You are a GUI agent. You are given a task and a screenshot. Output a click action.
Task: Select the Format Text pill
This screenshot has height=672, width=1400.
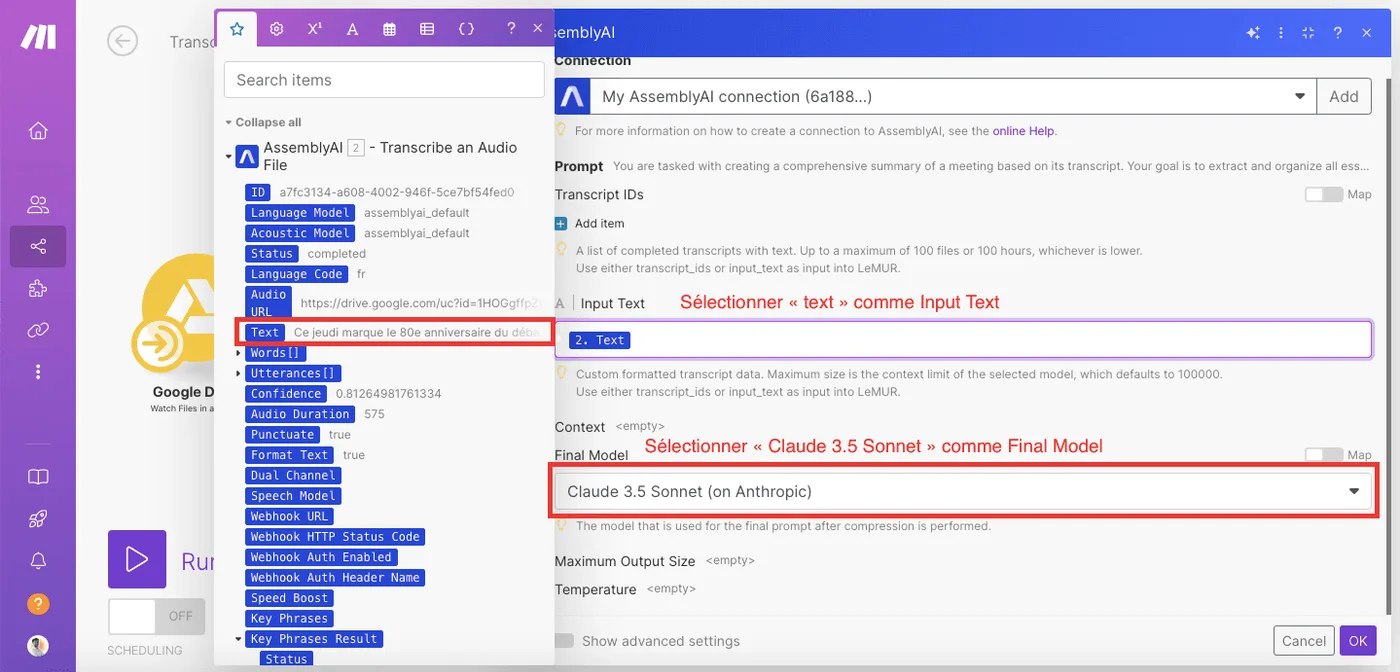point(289,455)
